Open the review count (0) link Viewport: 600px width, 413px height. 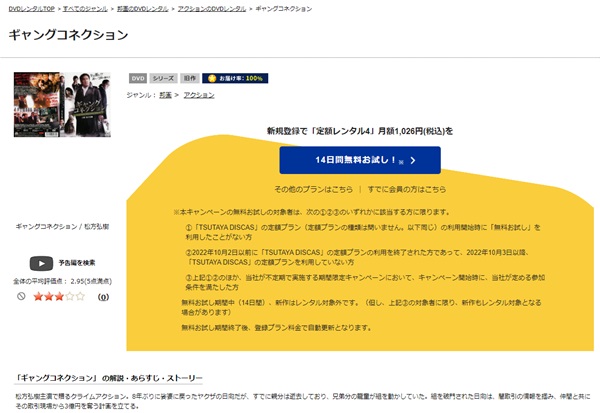[103, 297]
